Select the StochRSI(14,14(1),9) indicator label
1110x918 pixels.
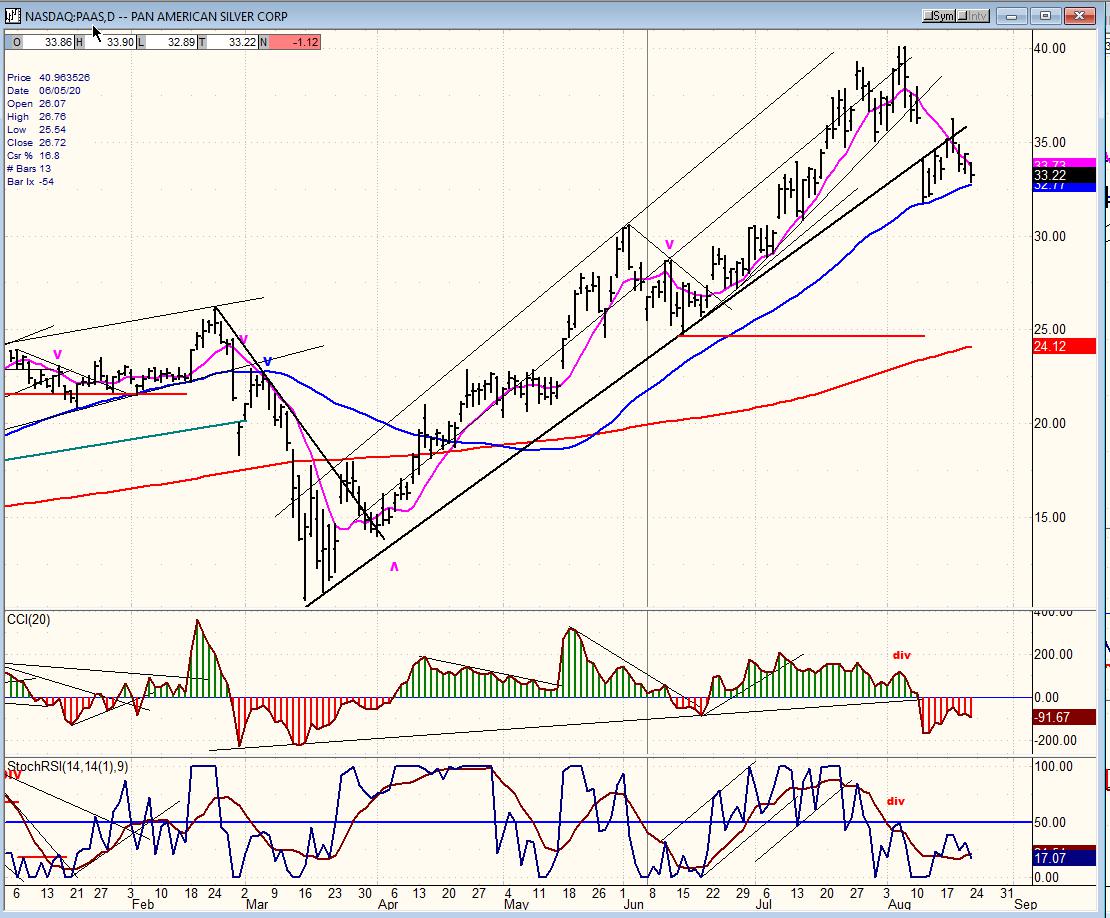[68, 767]
